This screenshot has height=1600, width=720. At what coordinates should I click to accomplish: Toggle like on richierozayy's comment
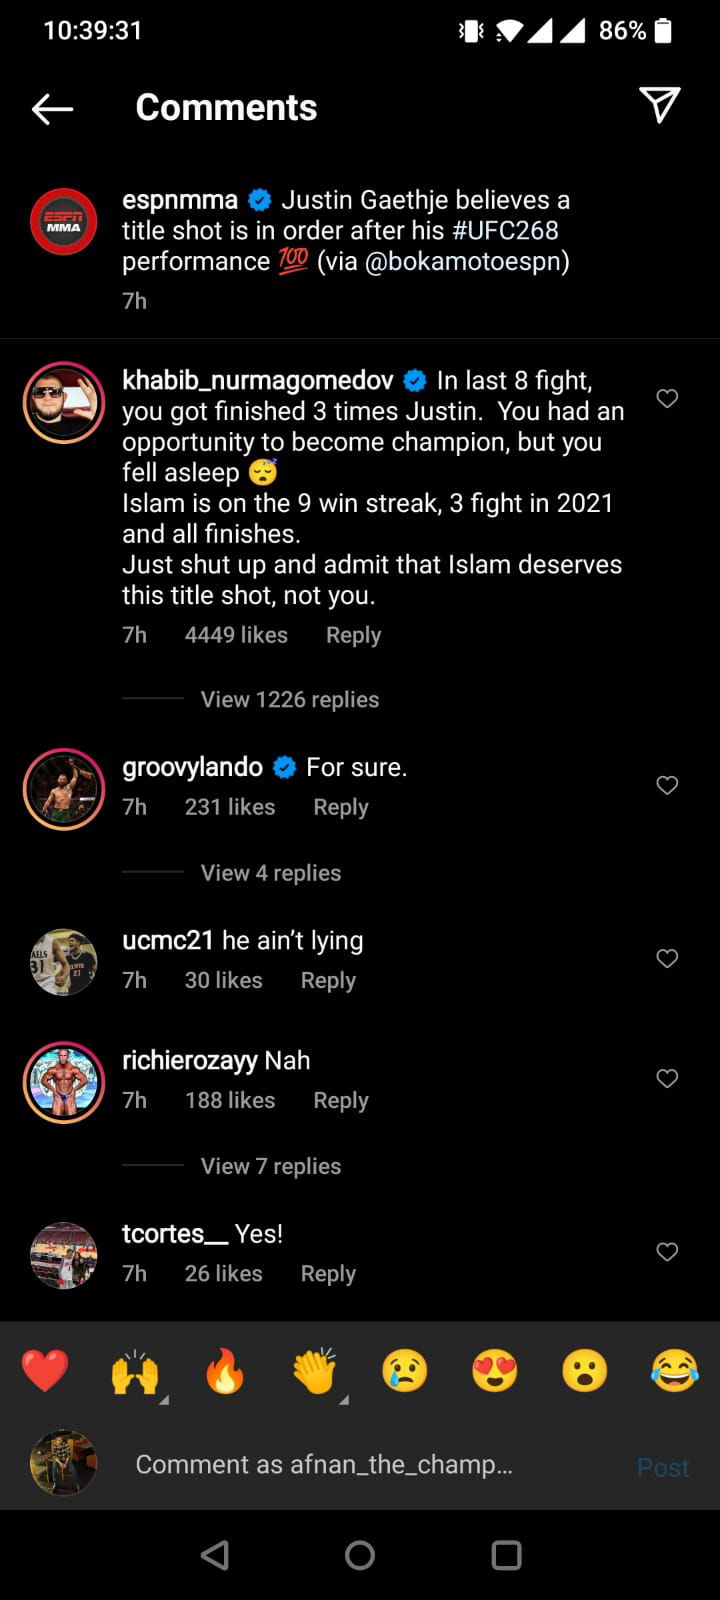click(667, 1078)
